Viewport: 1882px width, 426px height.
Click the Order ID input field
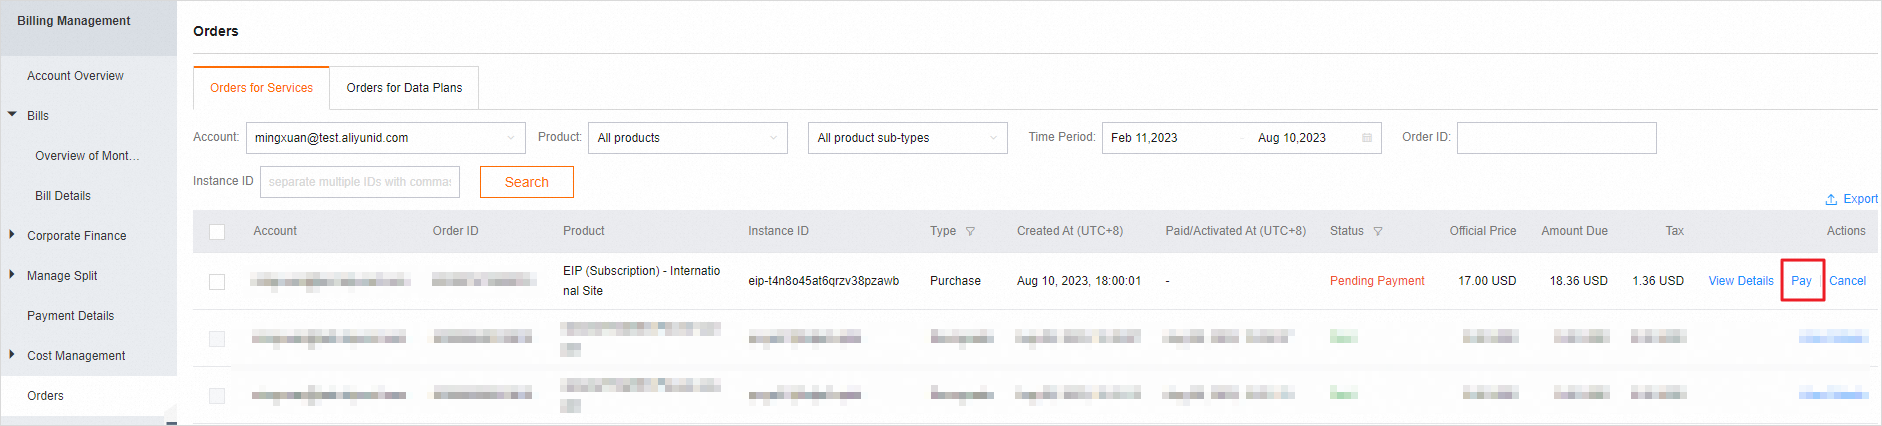pos(1556,138)
